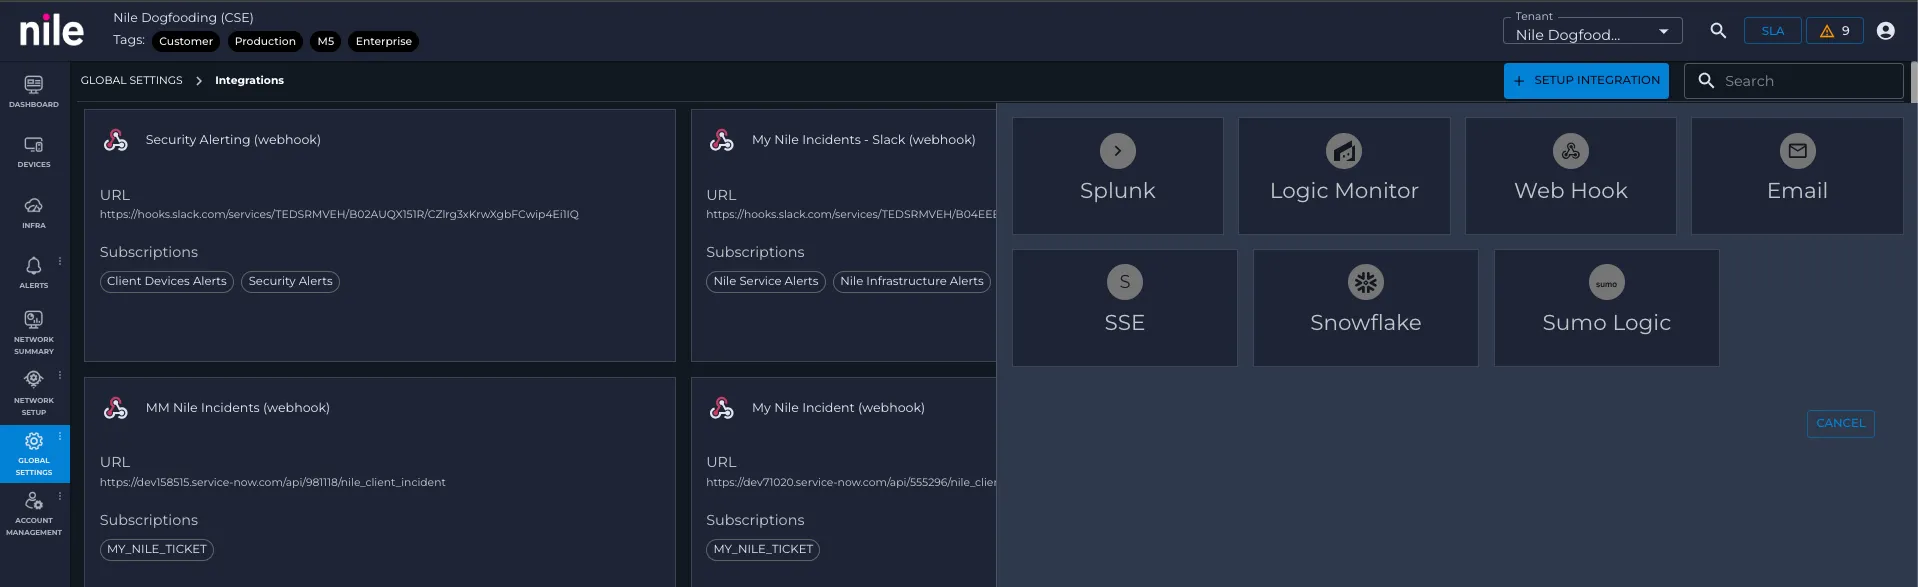
Task: Click the MM Nile Incidents ServiceNow URL
Action: tap(273, 483)
